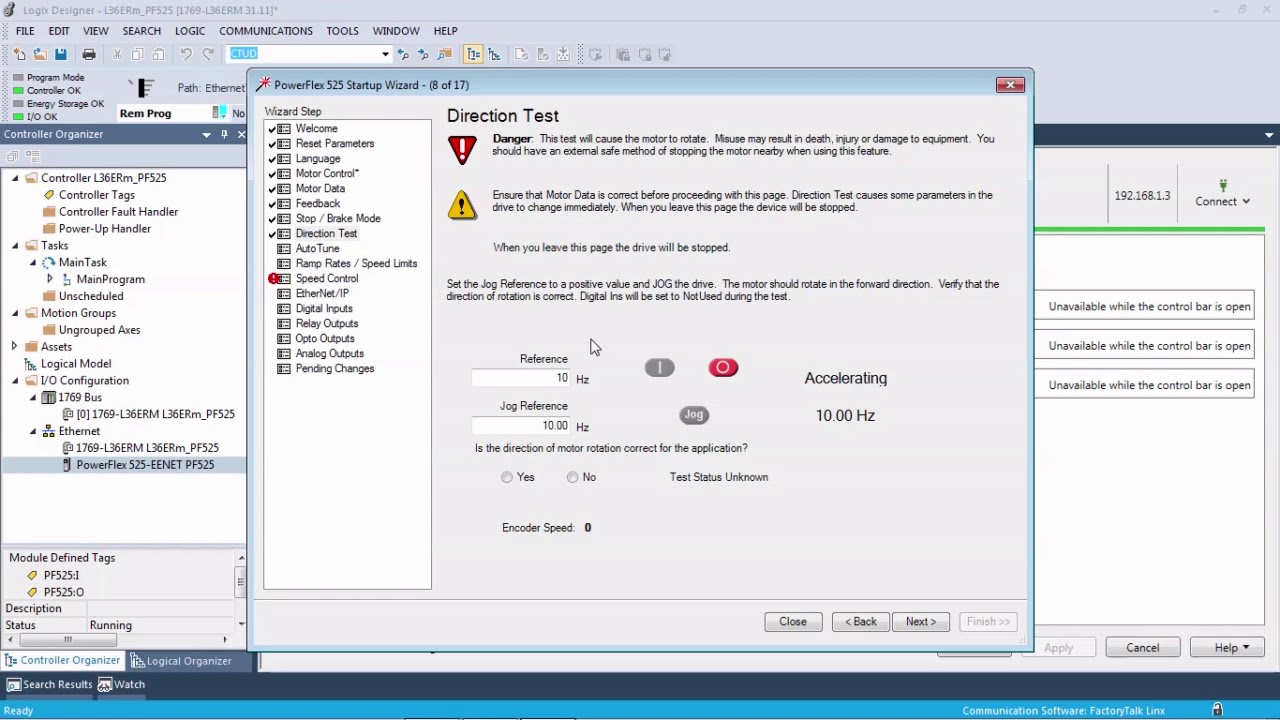This screenshot has height=720, width=1280.
Task: Open the TOOLS menu
Action: 343,31
